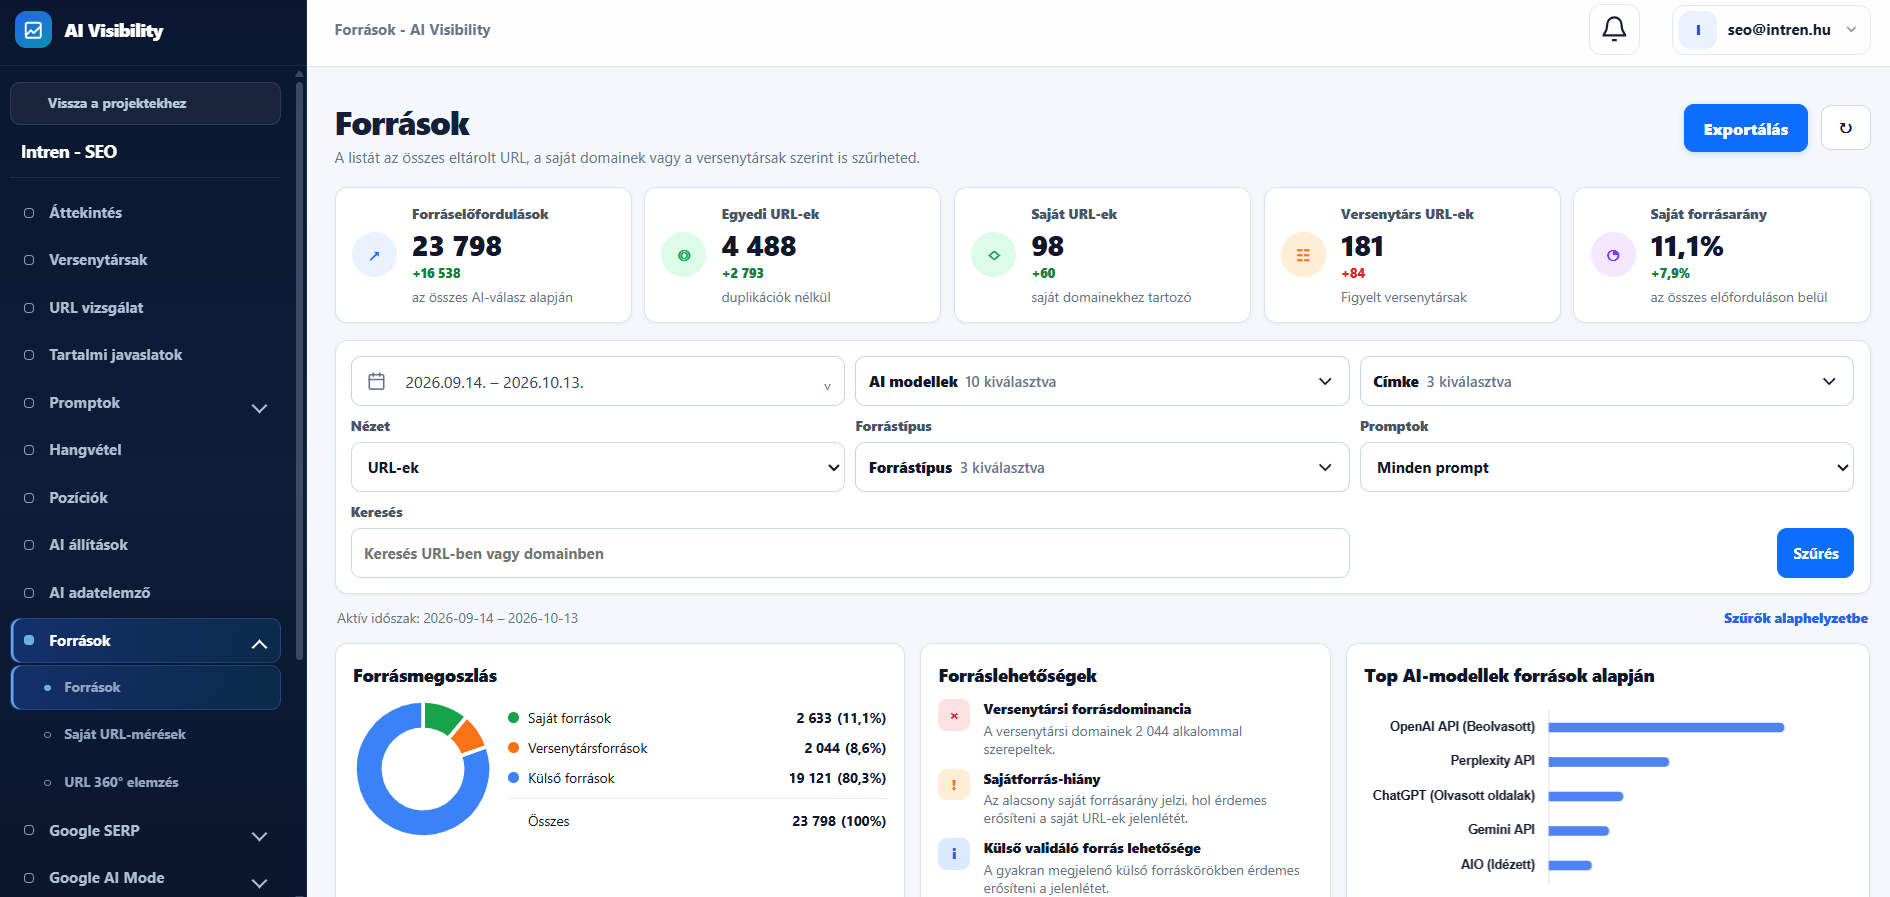Click the AI Visibility logo icon
The image size is (1890, 897).
33,30
